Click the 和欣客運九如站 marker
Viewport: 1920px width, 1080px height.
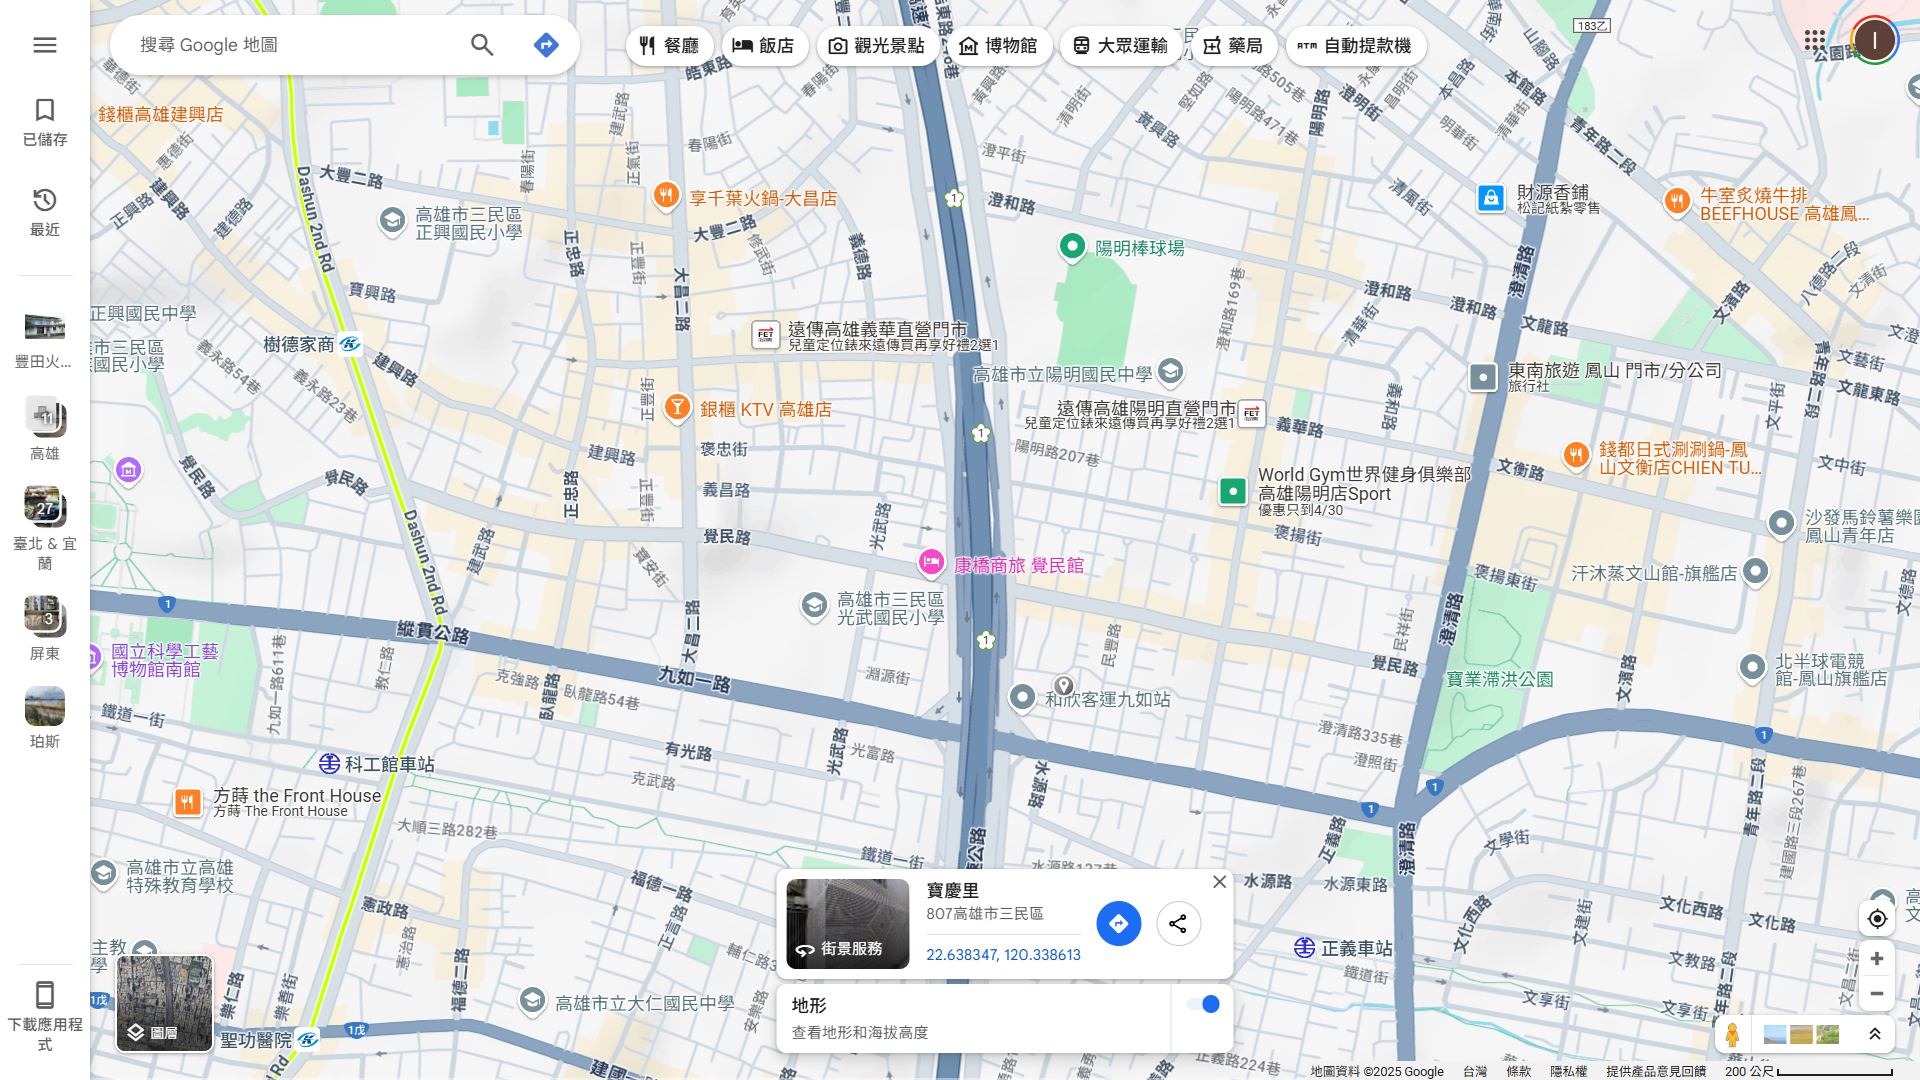tap(1022, 697)
